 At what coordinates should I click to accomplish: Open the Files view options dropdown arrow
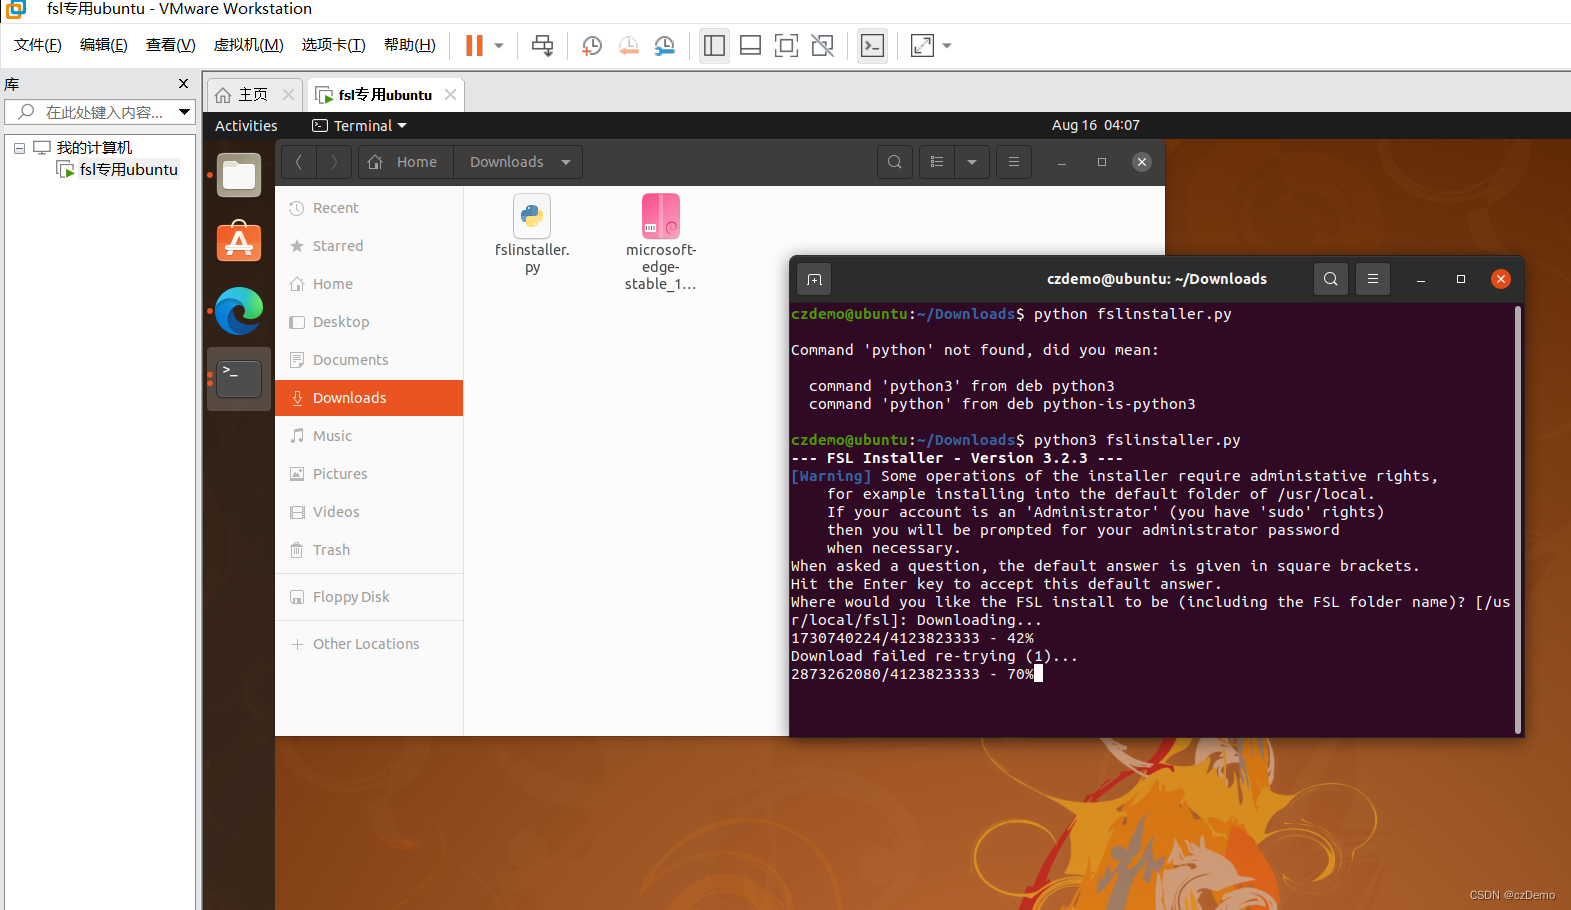click(x=972, y=162)
